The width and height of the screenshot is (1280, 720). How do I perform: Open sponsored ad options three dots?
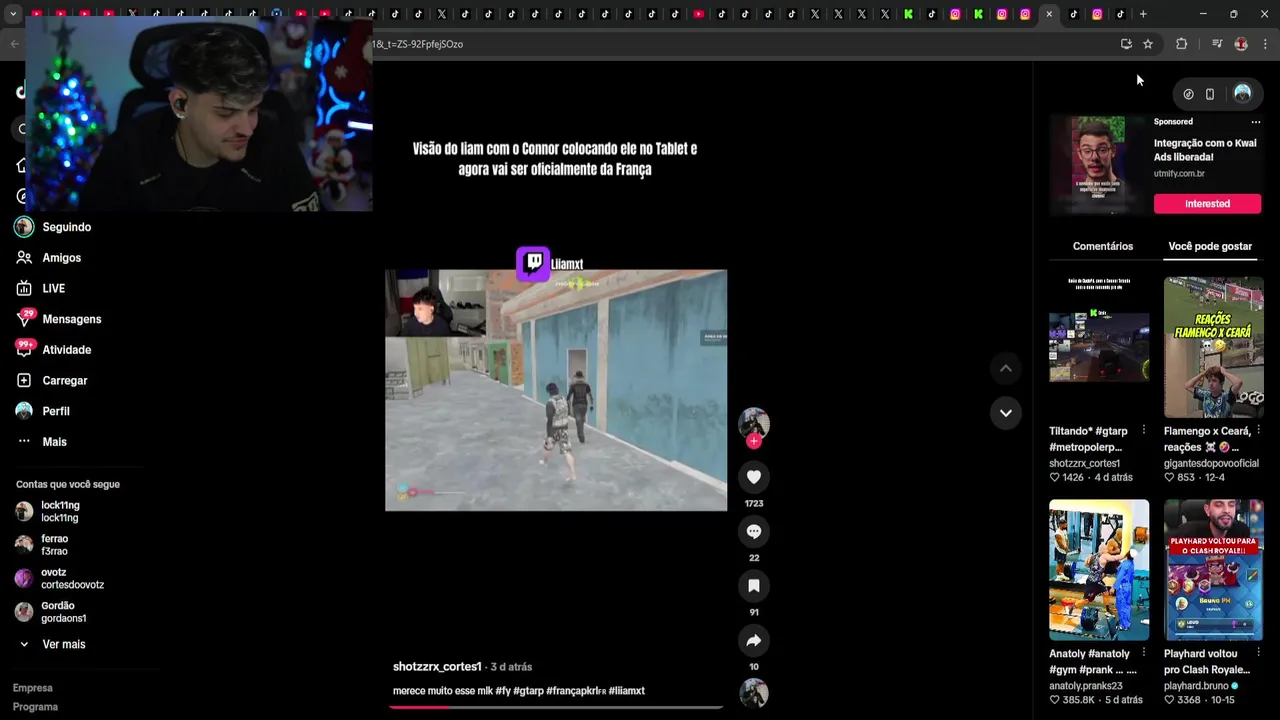[1256, 122]
